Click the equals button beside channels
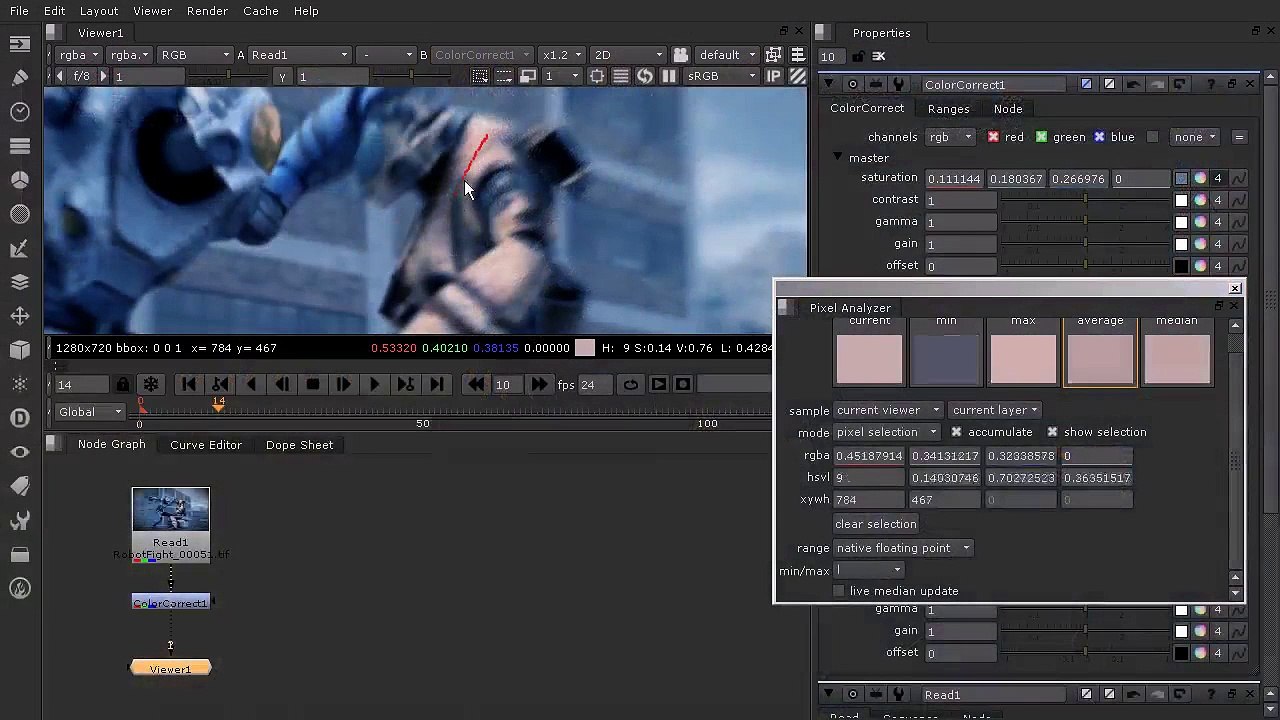The height and width of the screenshot is (720, 1280). pos(1239,137)
